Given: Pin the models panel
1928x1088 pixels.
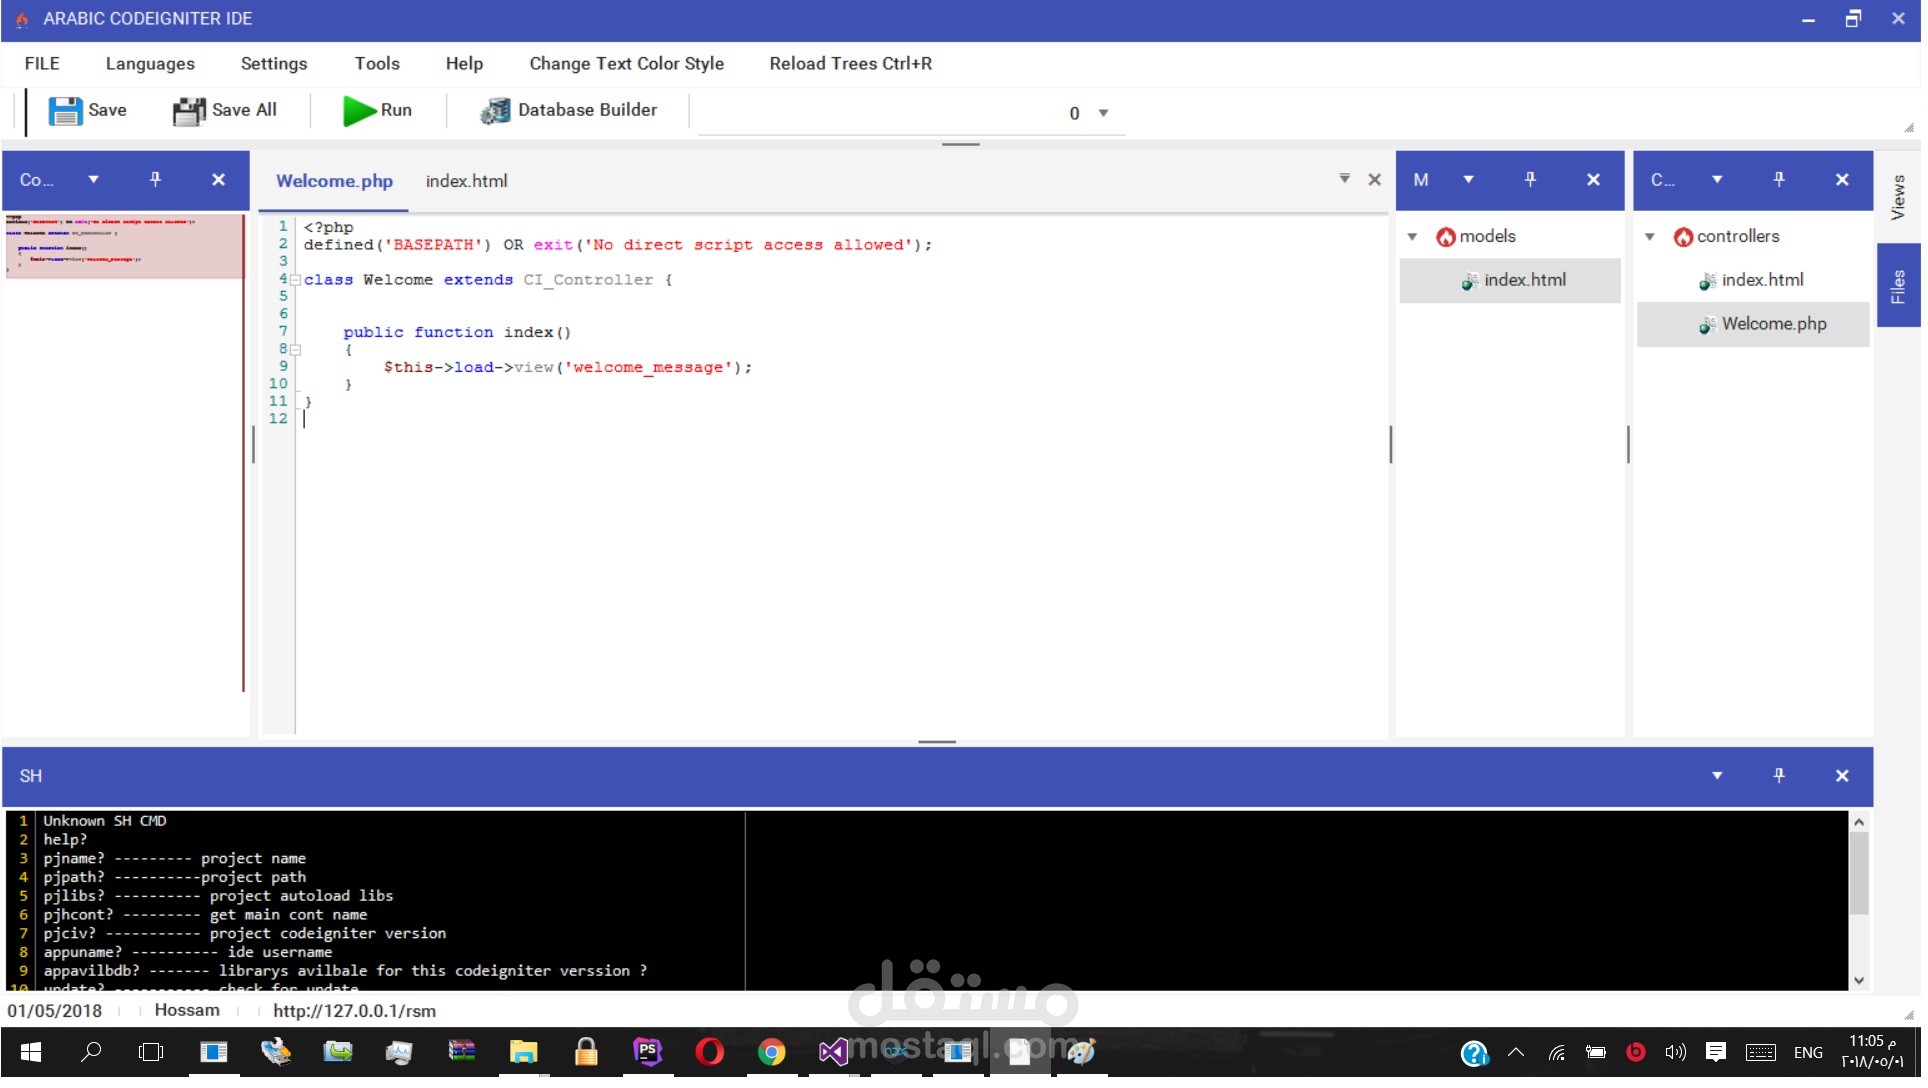Looking at the screenshot, I should tap(1529, 179).
